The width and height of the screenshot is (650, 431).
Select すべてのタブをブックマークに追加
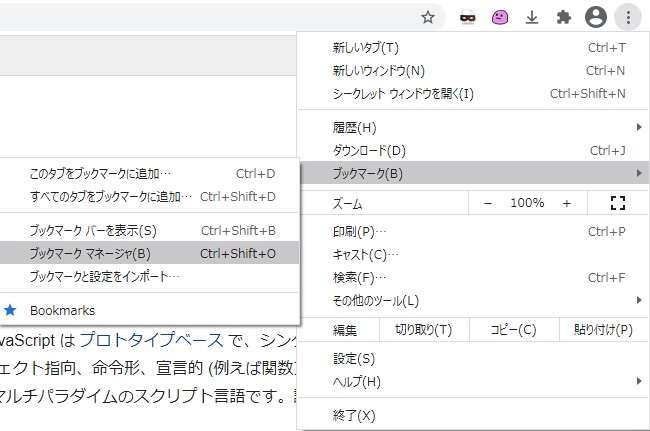149,196
